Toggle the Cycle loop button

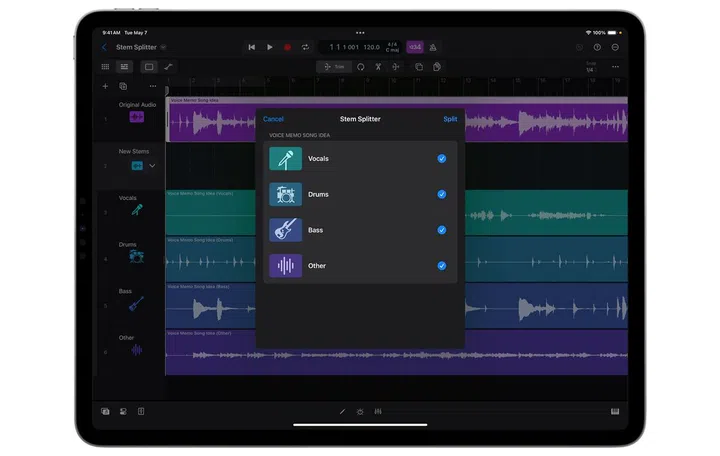(x=306, y=47)
